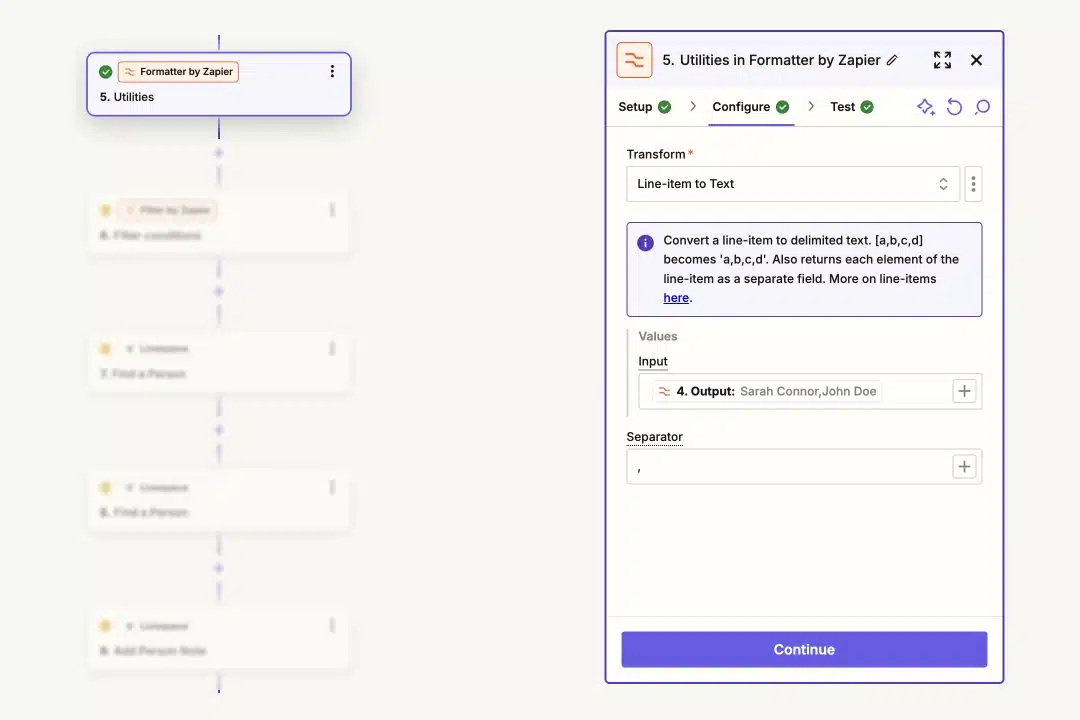Screen dimensions: 1080x720
Task: Click chevron between Setup and Configure
Action: (693, 107)
